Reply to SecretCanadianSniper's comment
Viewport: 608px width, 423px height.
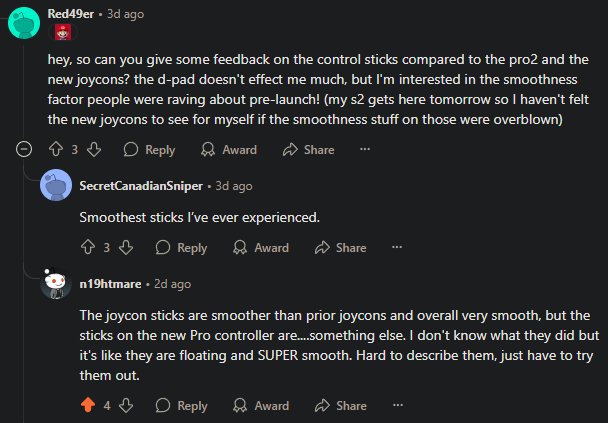tap(181, 248)
